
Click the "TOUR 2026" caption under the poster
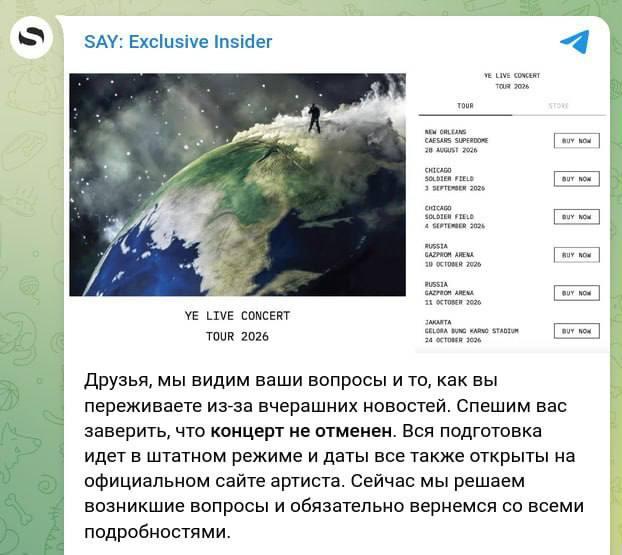pyautogui.click(x=237, y=336)
